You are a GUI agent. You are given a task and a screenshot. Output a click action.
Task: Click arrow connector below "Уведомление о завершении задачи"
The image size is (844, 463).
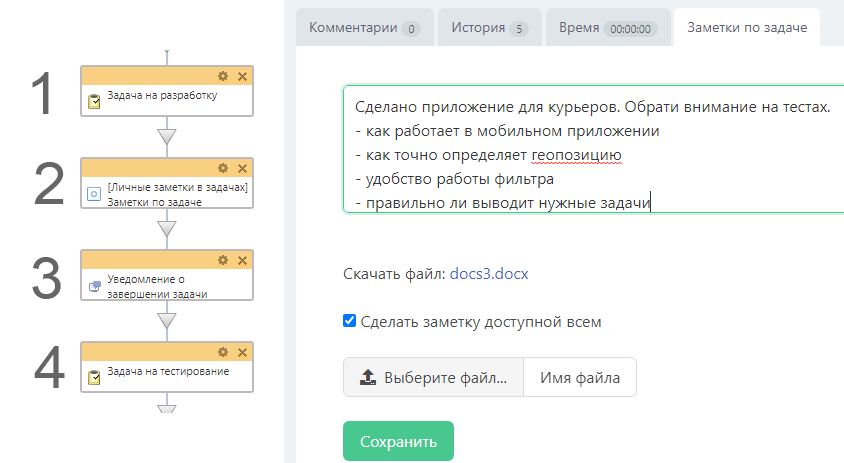167,321
